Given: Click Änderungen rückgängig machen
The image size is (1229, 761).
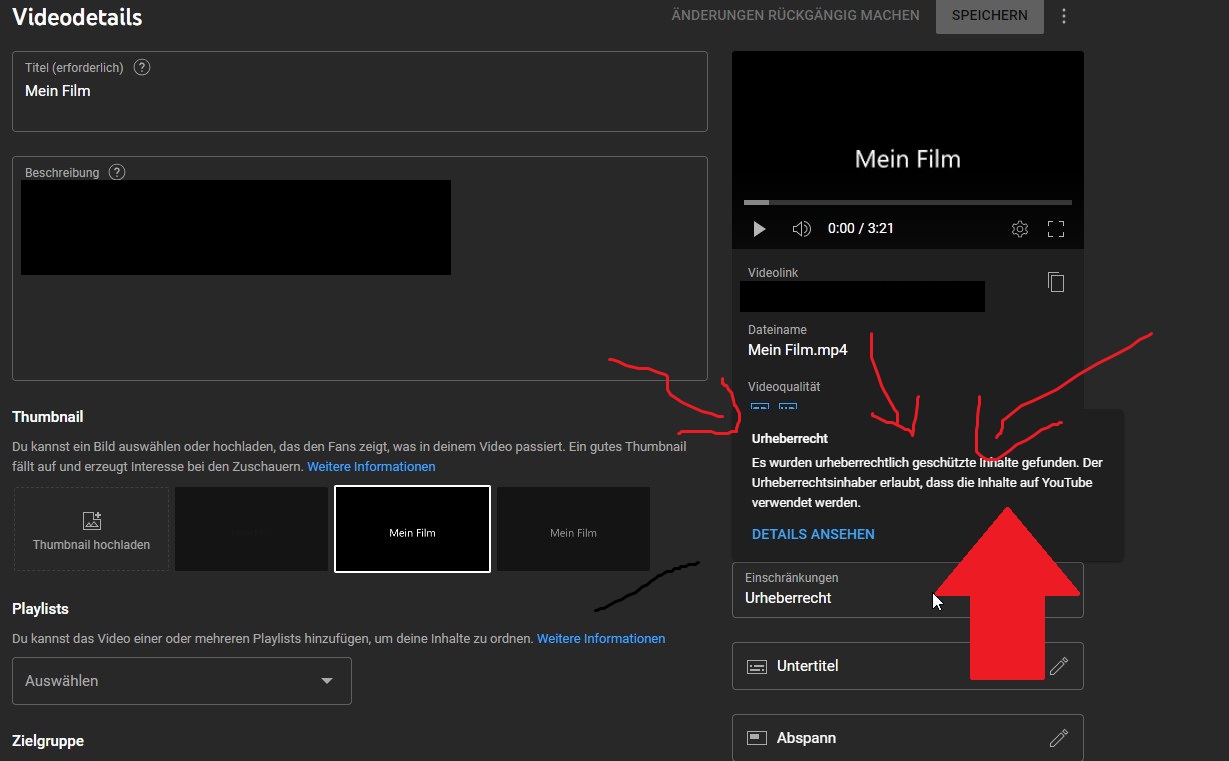Looking at the screenshot, I should (795, 16).
